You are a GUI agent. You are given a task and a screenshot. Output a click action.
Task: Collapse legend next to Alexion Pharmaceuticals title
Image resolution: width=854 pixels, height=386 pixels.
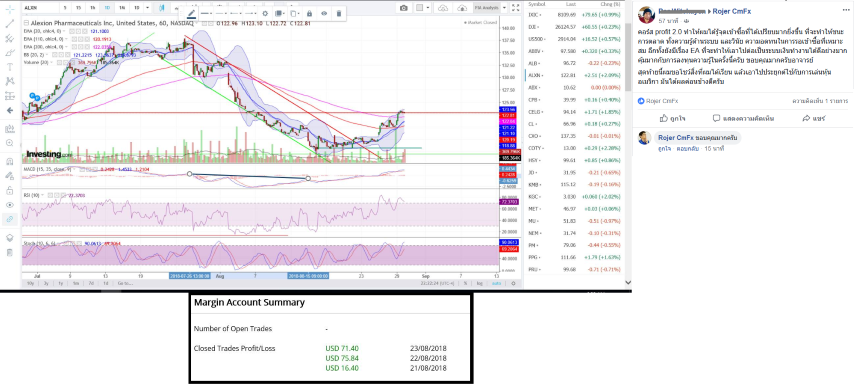pyautogui.click(x=27, y=23)
